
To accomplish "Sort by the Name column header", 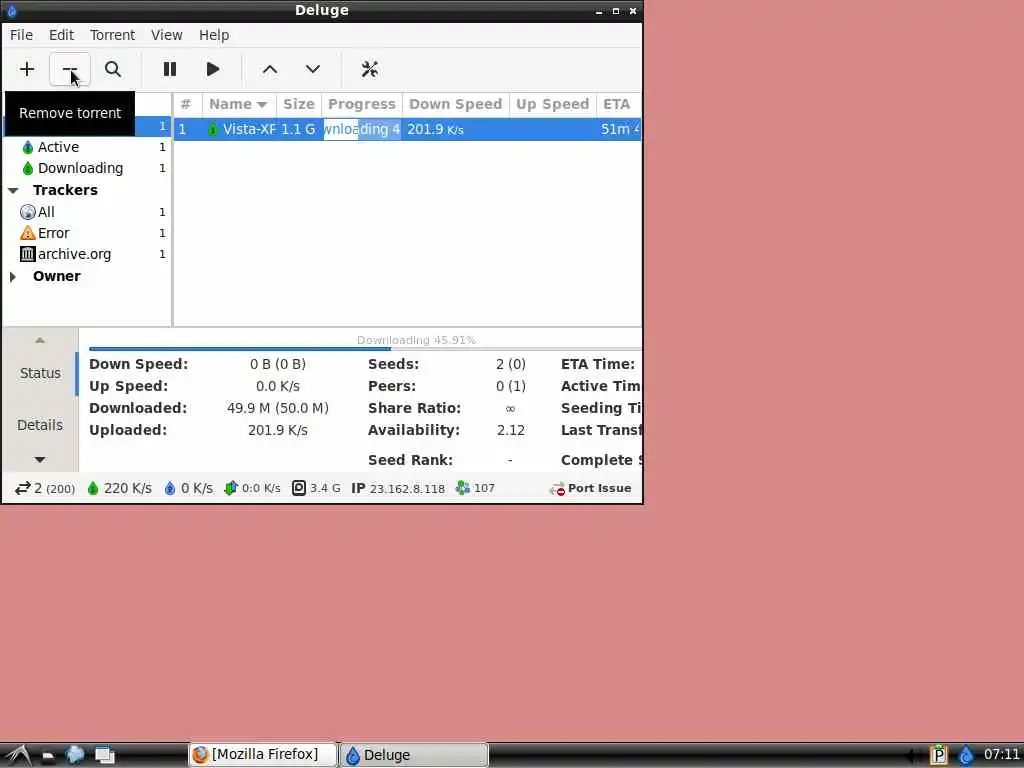I will (x=239, y=104).
